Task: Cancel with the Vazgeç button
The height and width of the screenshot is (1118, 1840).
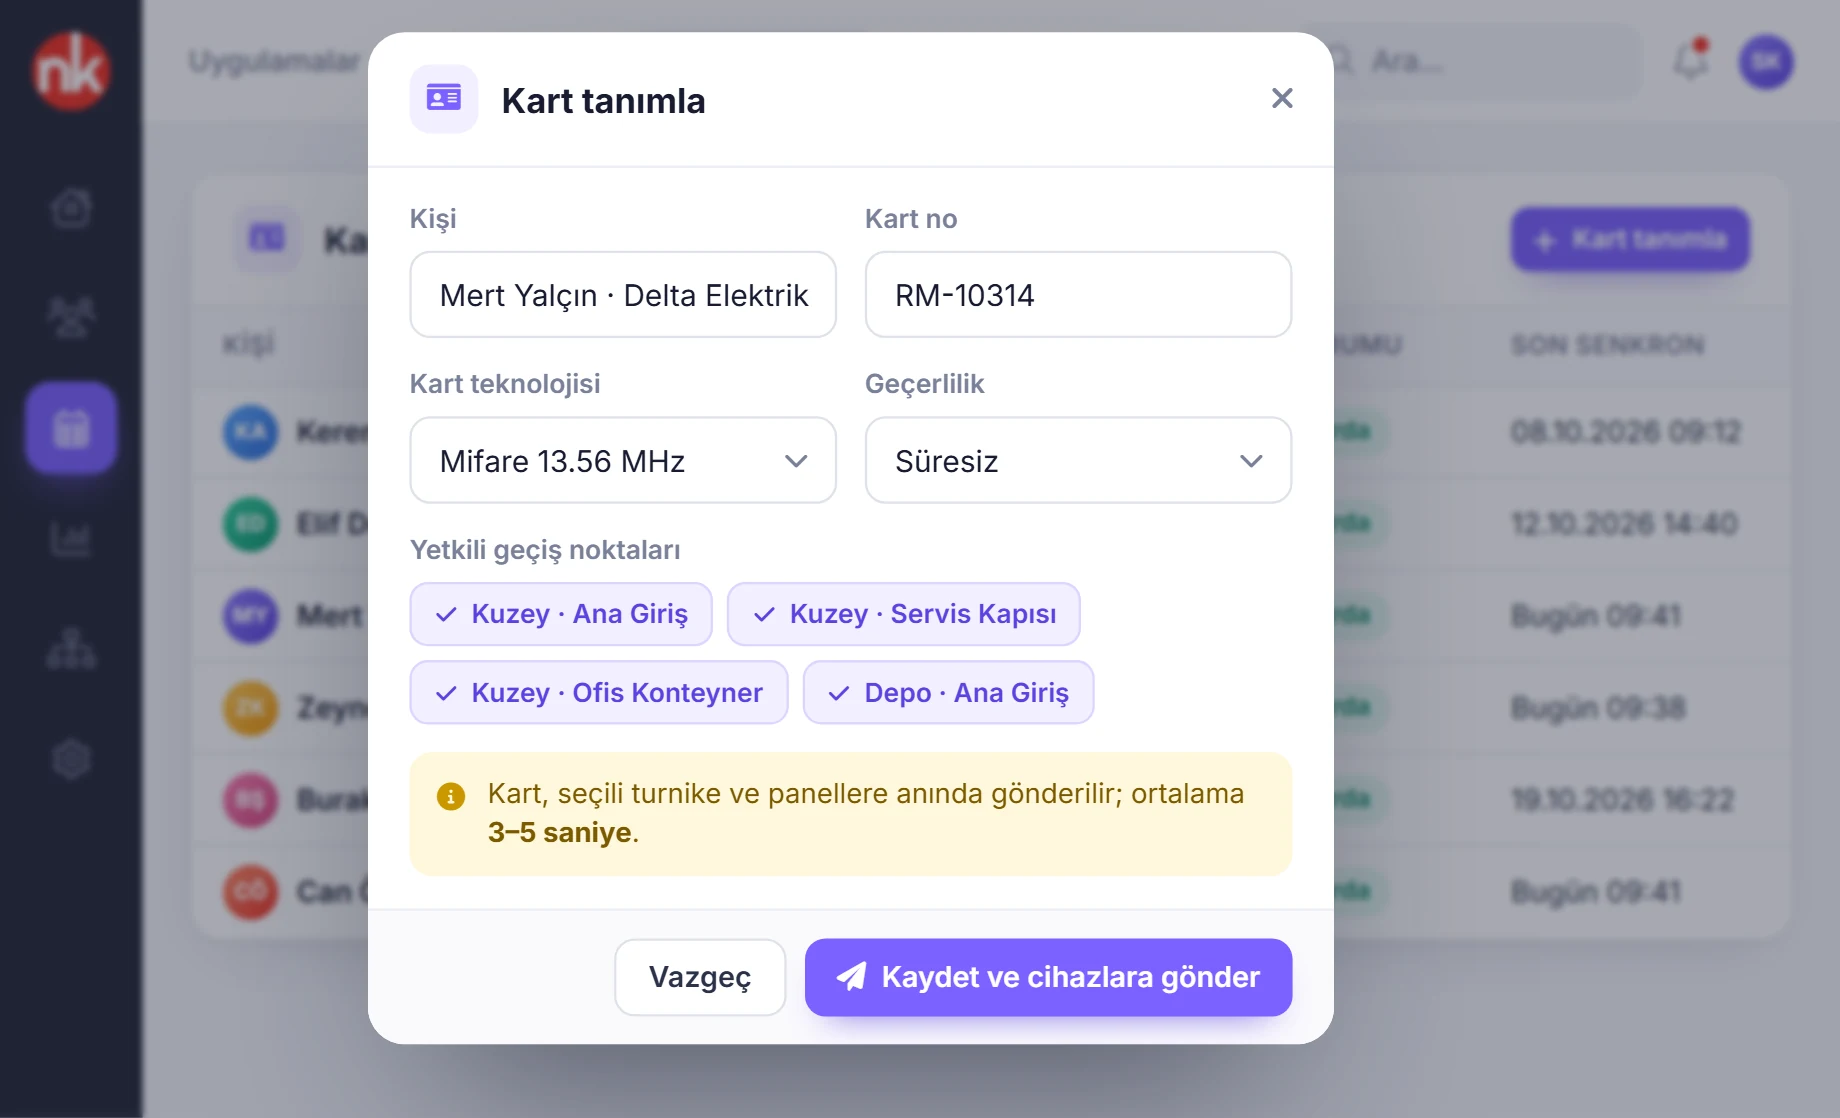Action: tap(700, 977)
